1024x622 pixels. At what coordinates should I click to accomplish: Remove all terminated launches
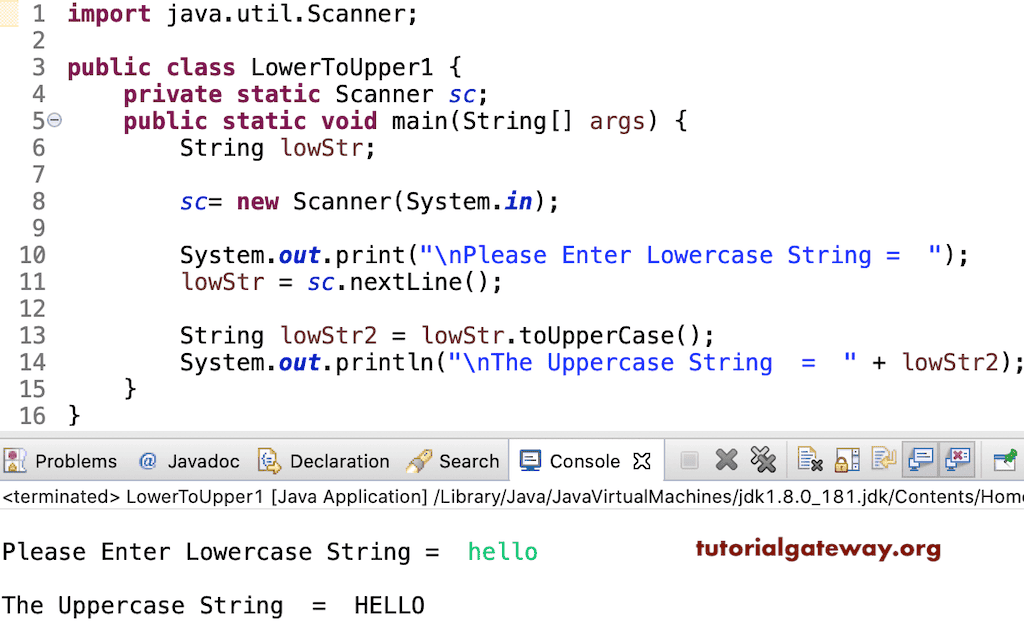764,460
